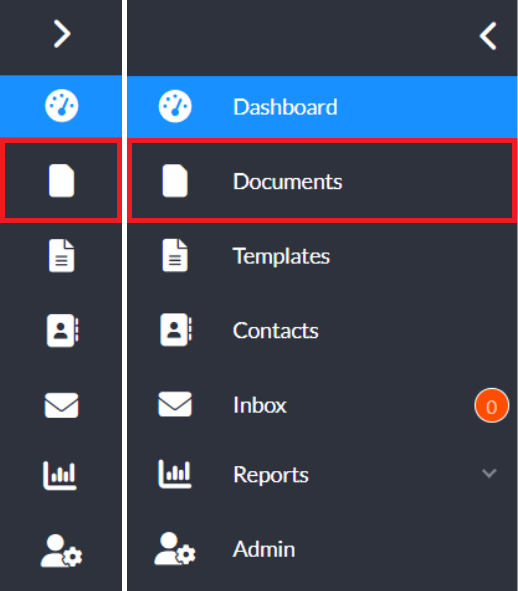Open the templates page icon in collapsed sidebar
The image size is (518, 591).
[61, 255]
